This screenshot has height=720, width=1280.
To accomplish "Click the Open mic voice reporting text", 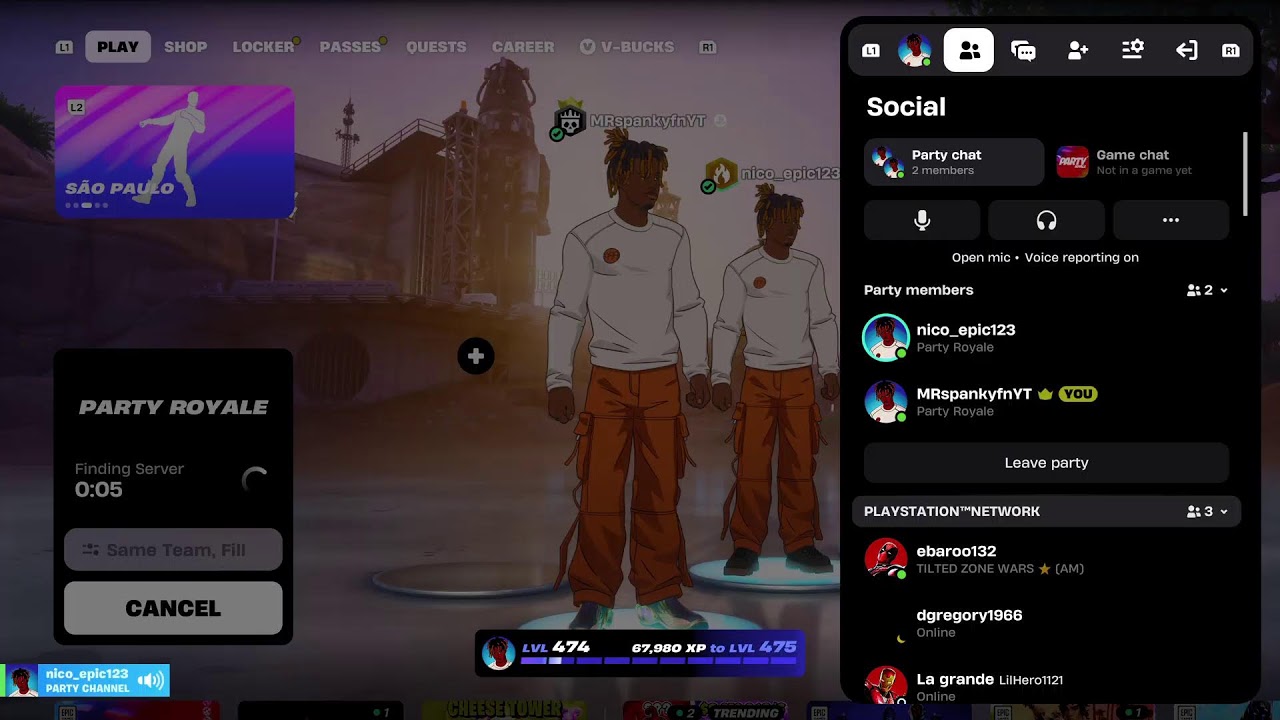I will pyautogui.click(x=1045, y=257).
